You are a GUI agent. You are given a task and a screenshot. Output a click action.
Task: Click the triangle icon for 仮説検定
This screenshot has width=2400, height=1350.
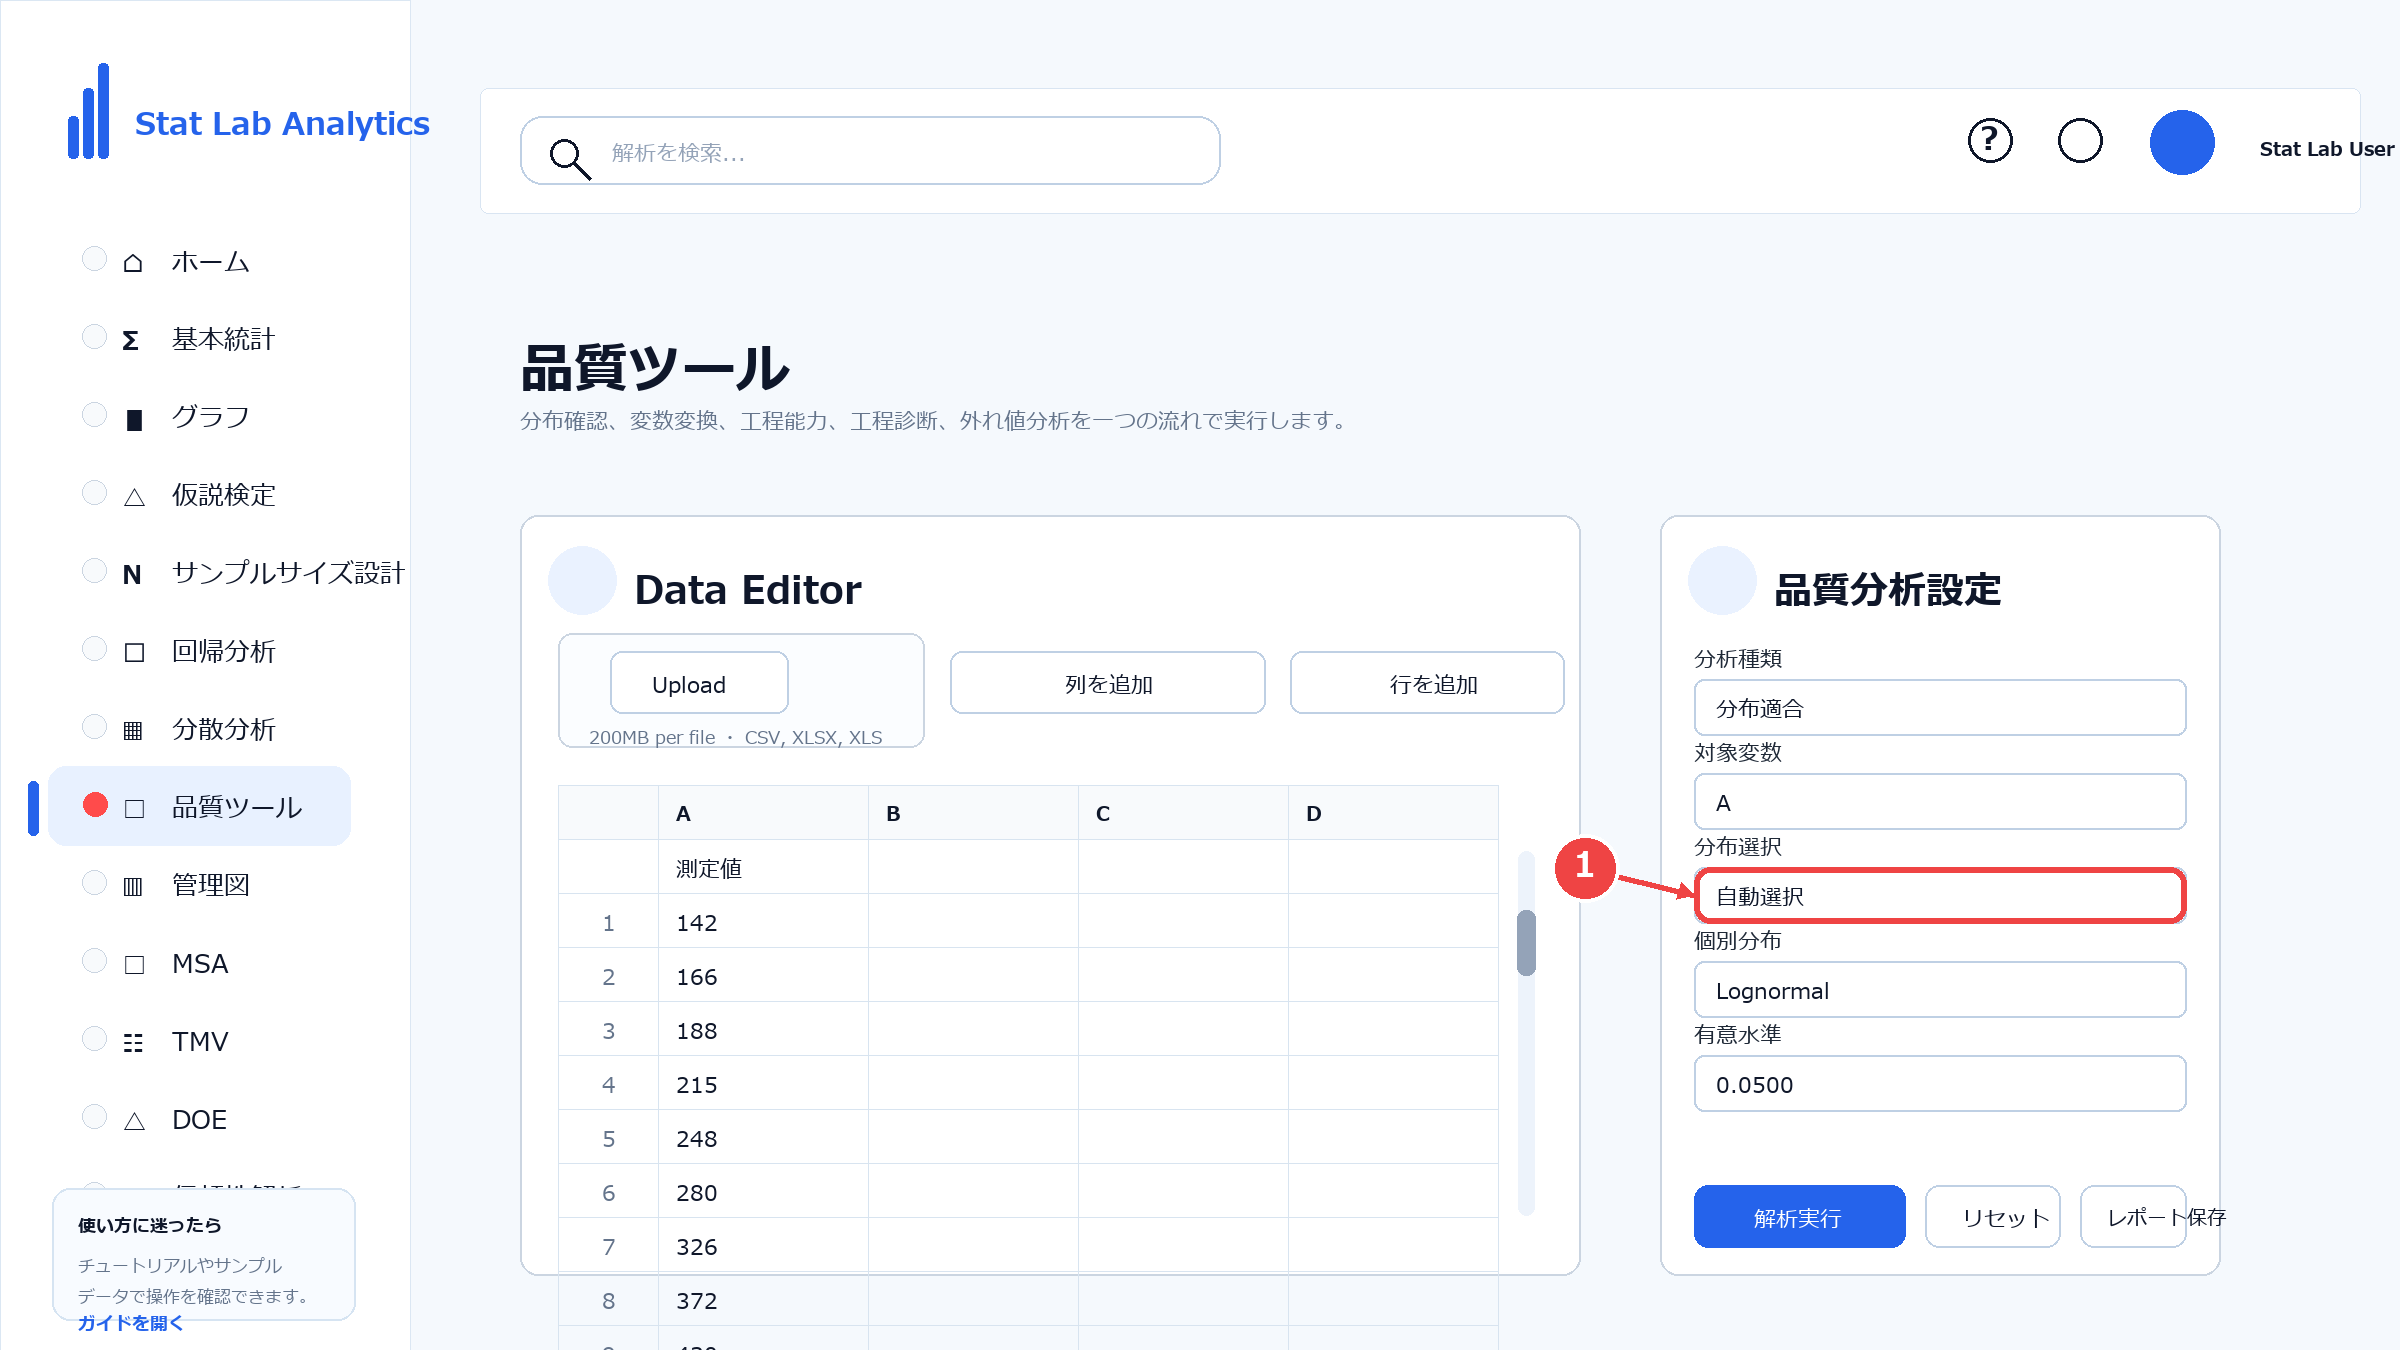click(134, 497)
